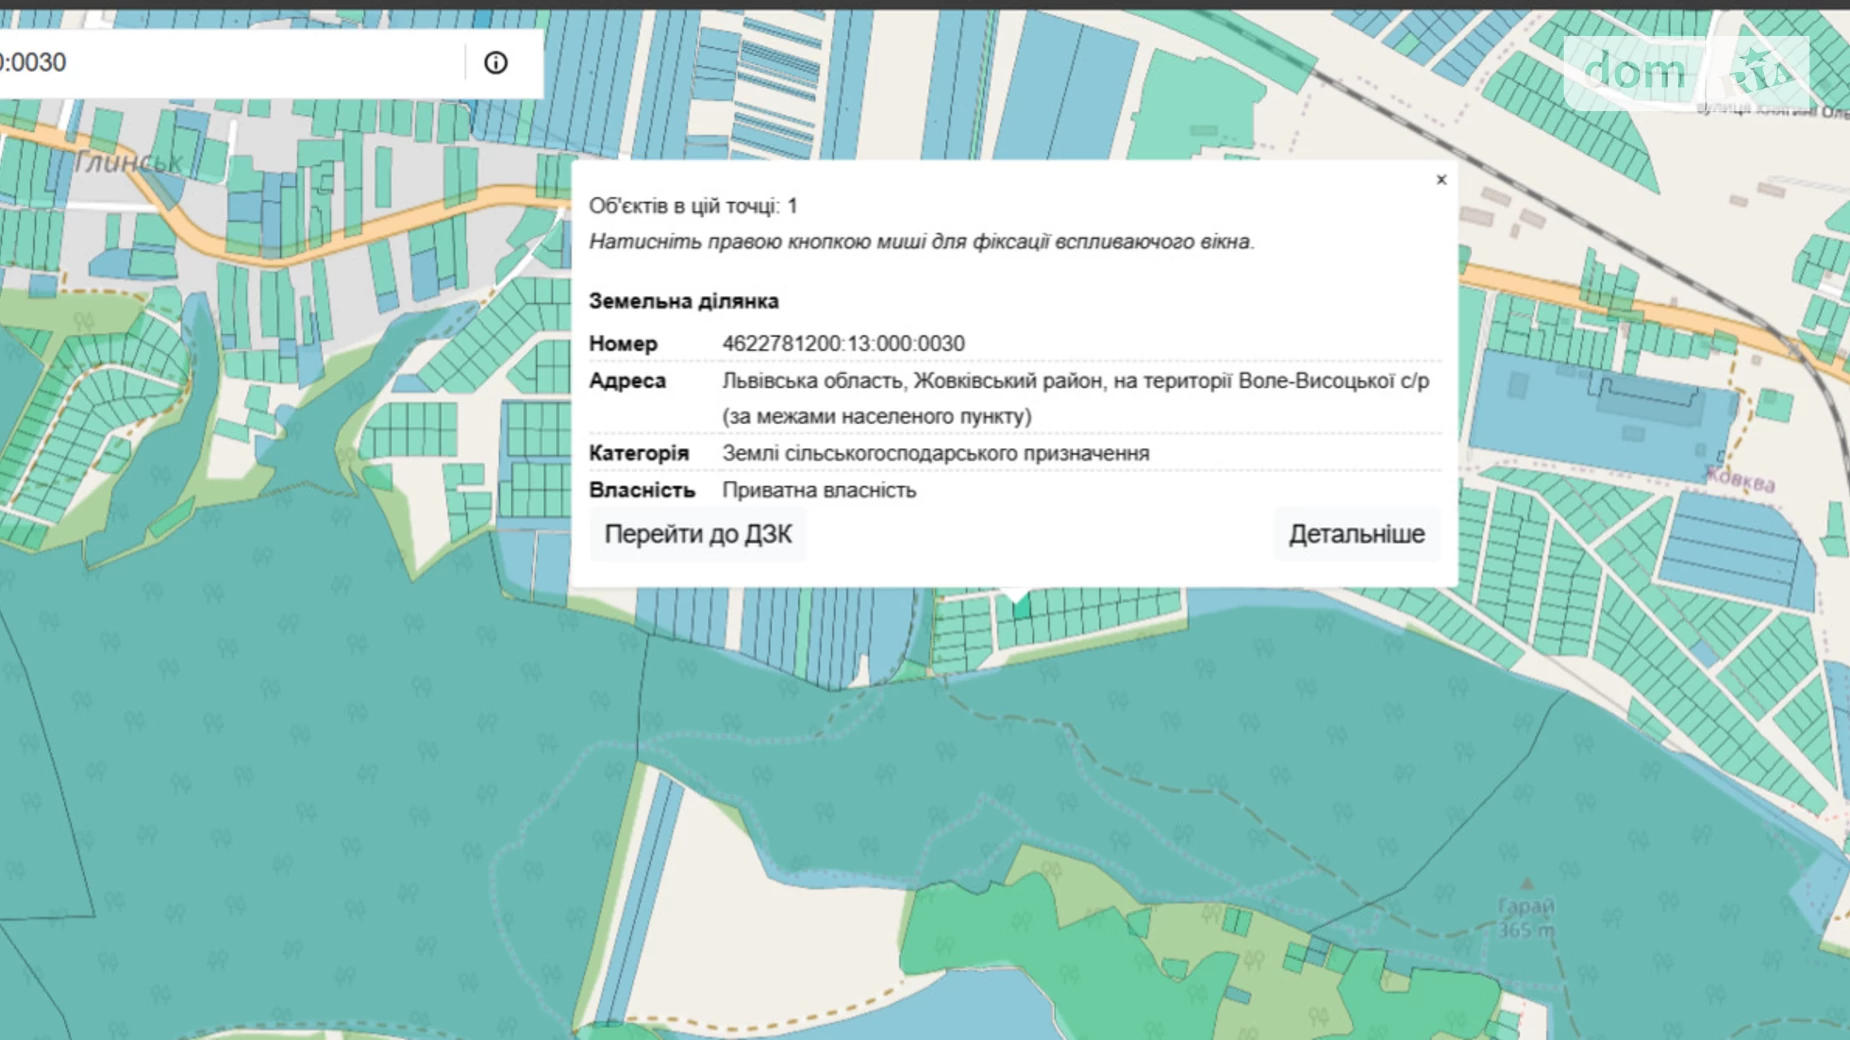Select the cadastral number 4622781200:13:000:0030

pos(843,344)
